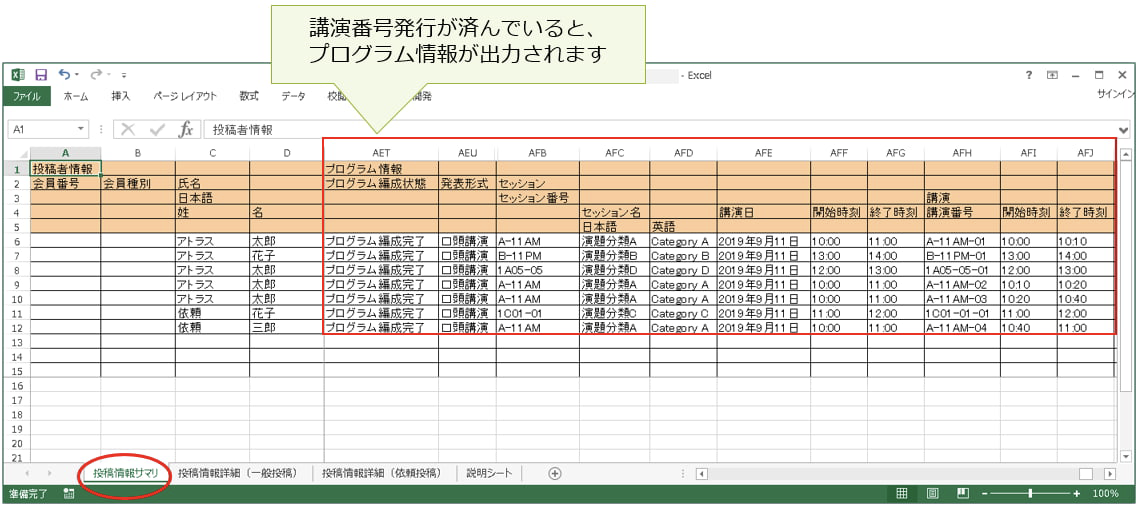Select cell containing 演題分類C
1138x506 pixels.
pyautogui.click(x=615, y=314)
